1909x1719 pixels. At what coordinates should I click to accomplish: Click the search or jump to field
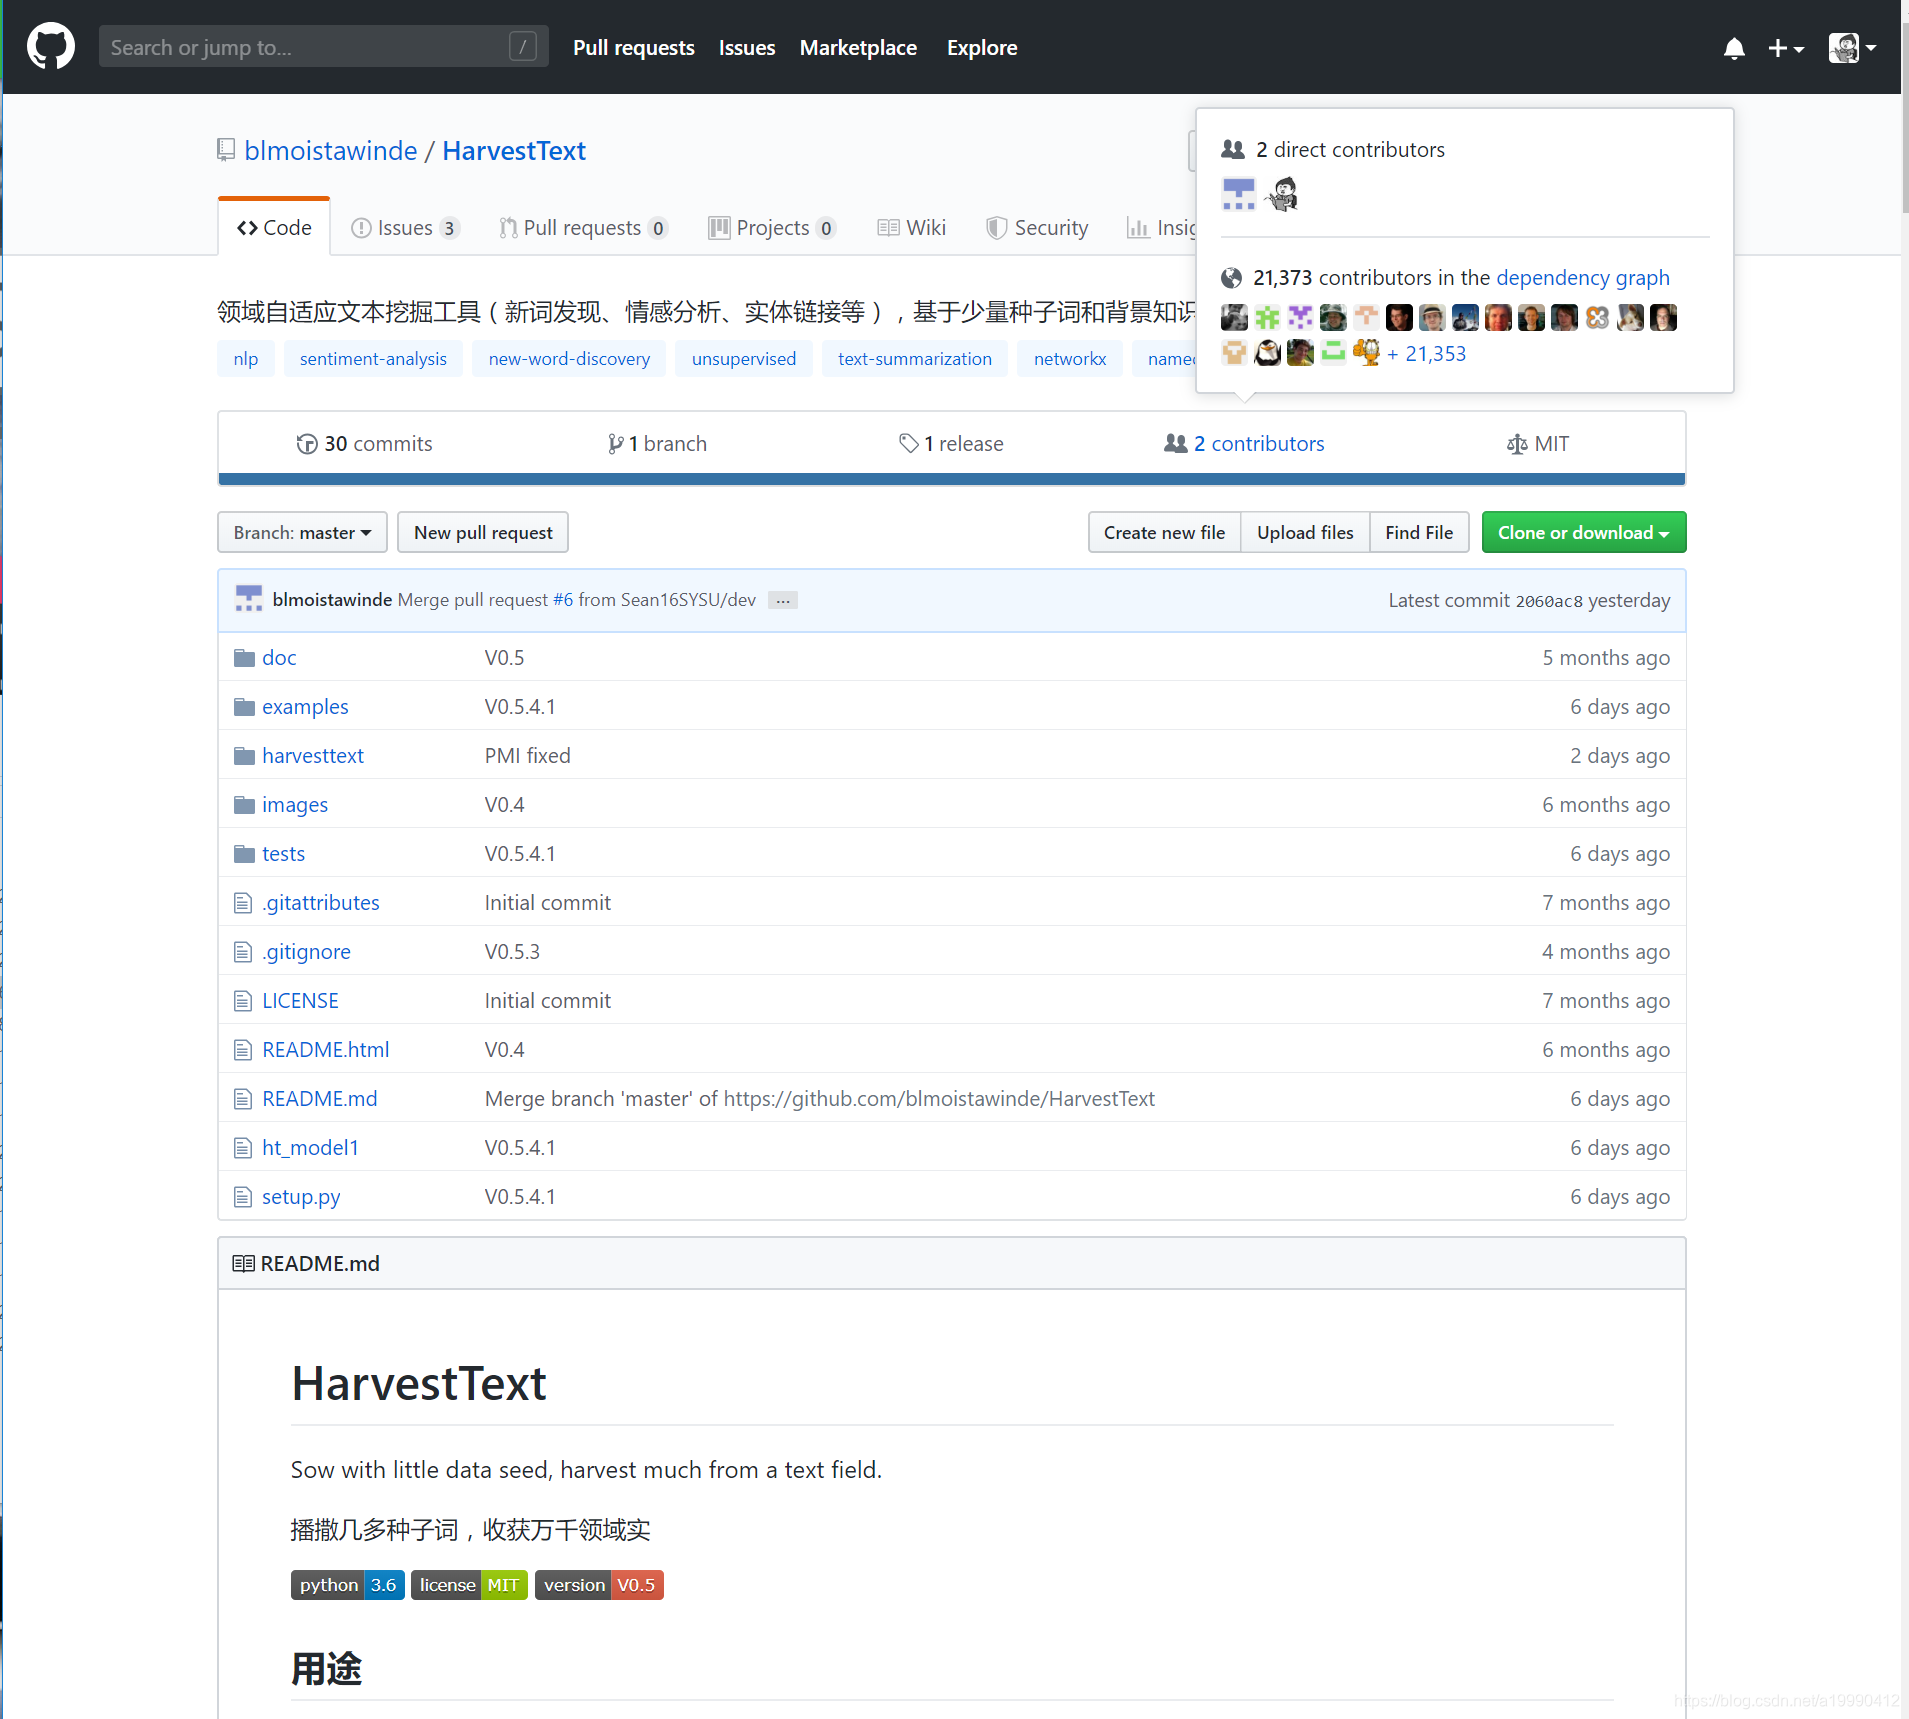[323, 46]
